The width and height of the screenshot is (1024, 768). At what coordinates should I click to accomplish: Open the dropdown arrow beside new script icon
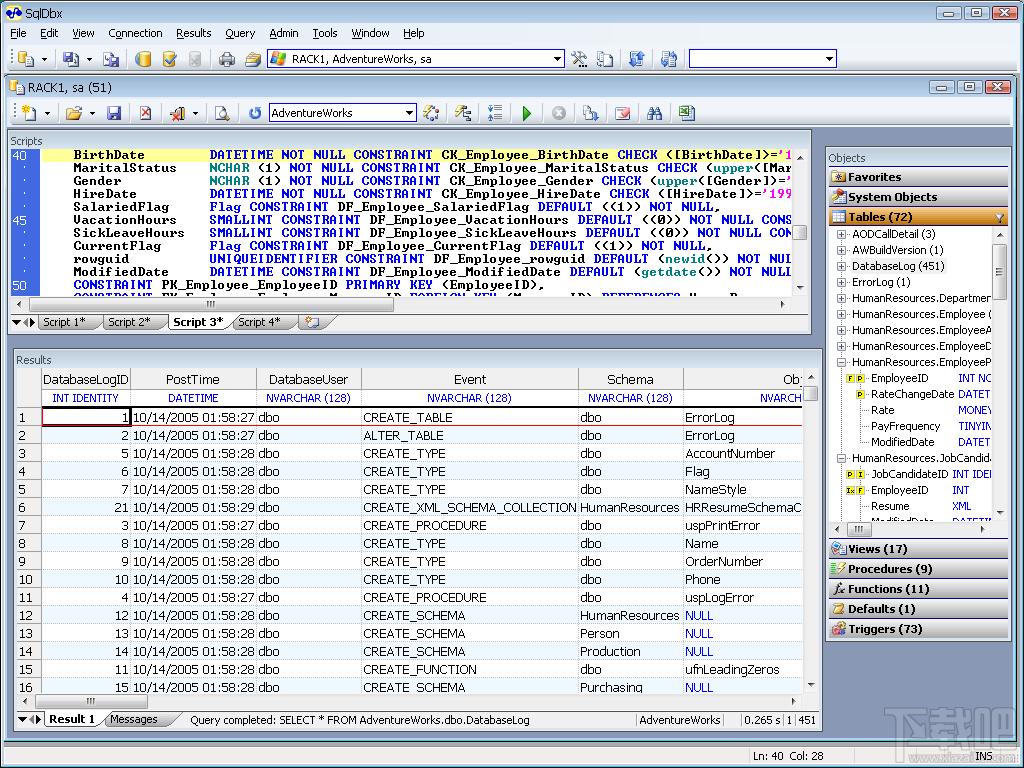tap(47, 114)
